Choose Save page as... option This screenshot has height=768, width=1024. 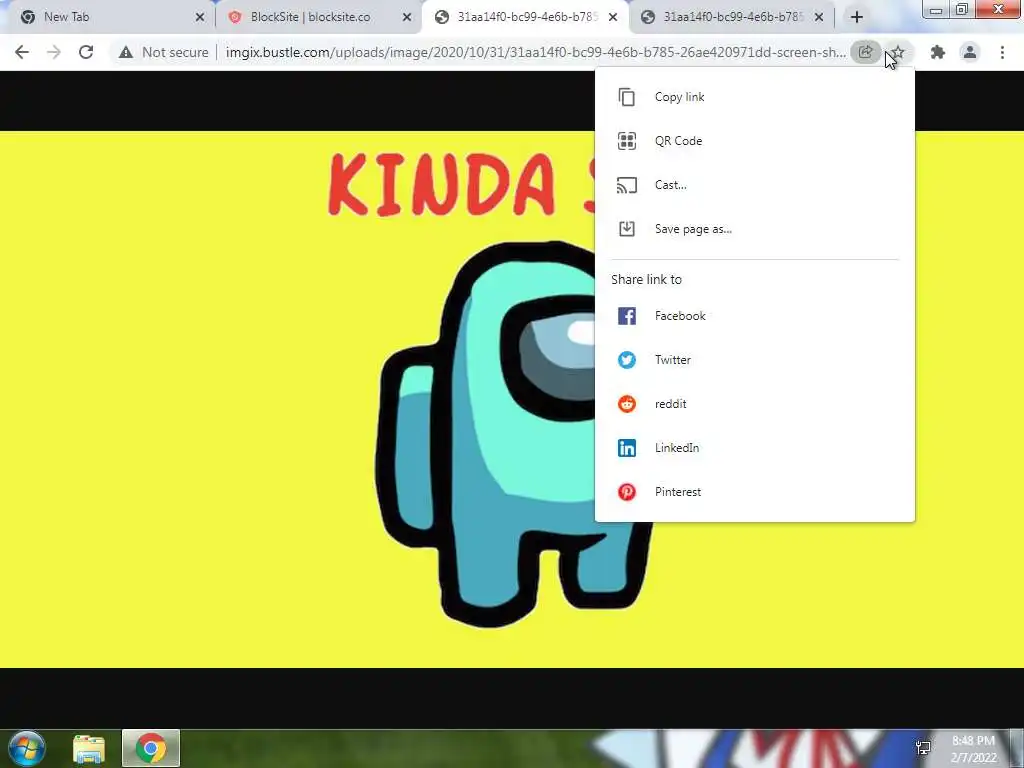[x=754, y=229]
